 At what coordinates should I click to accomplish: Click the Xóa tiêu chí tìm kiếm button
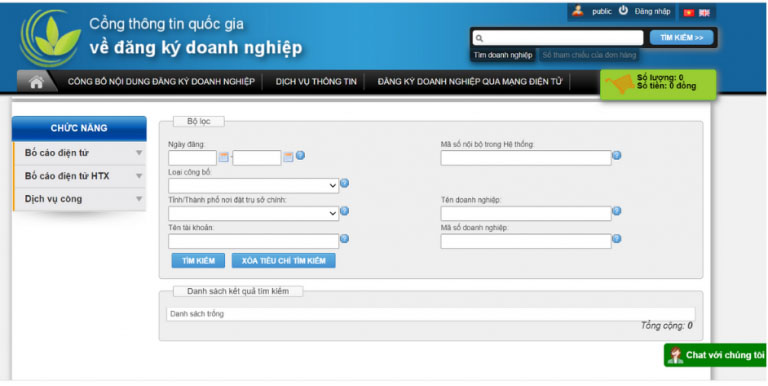tap(284, 261)
